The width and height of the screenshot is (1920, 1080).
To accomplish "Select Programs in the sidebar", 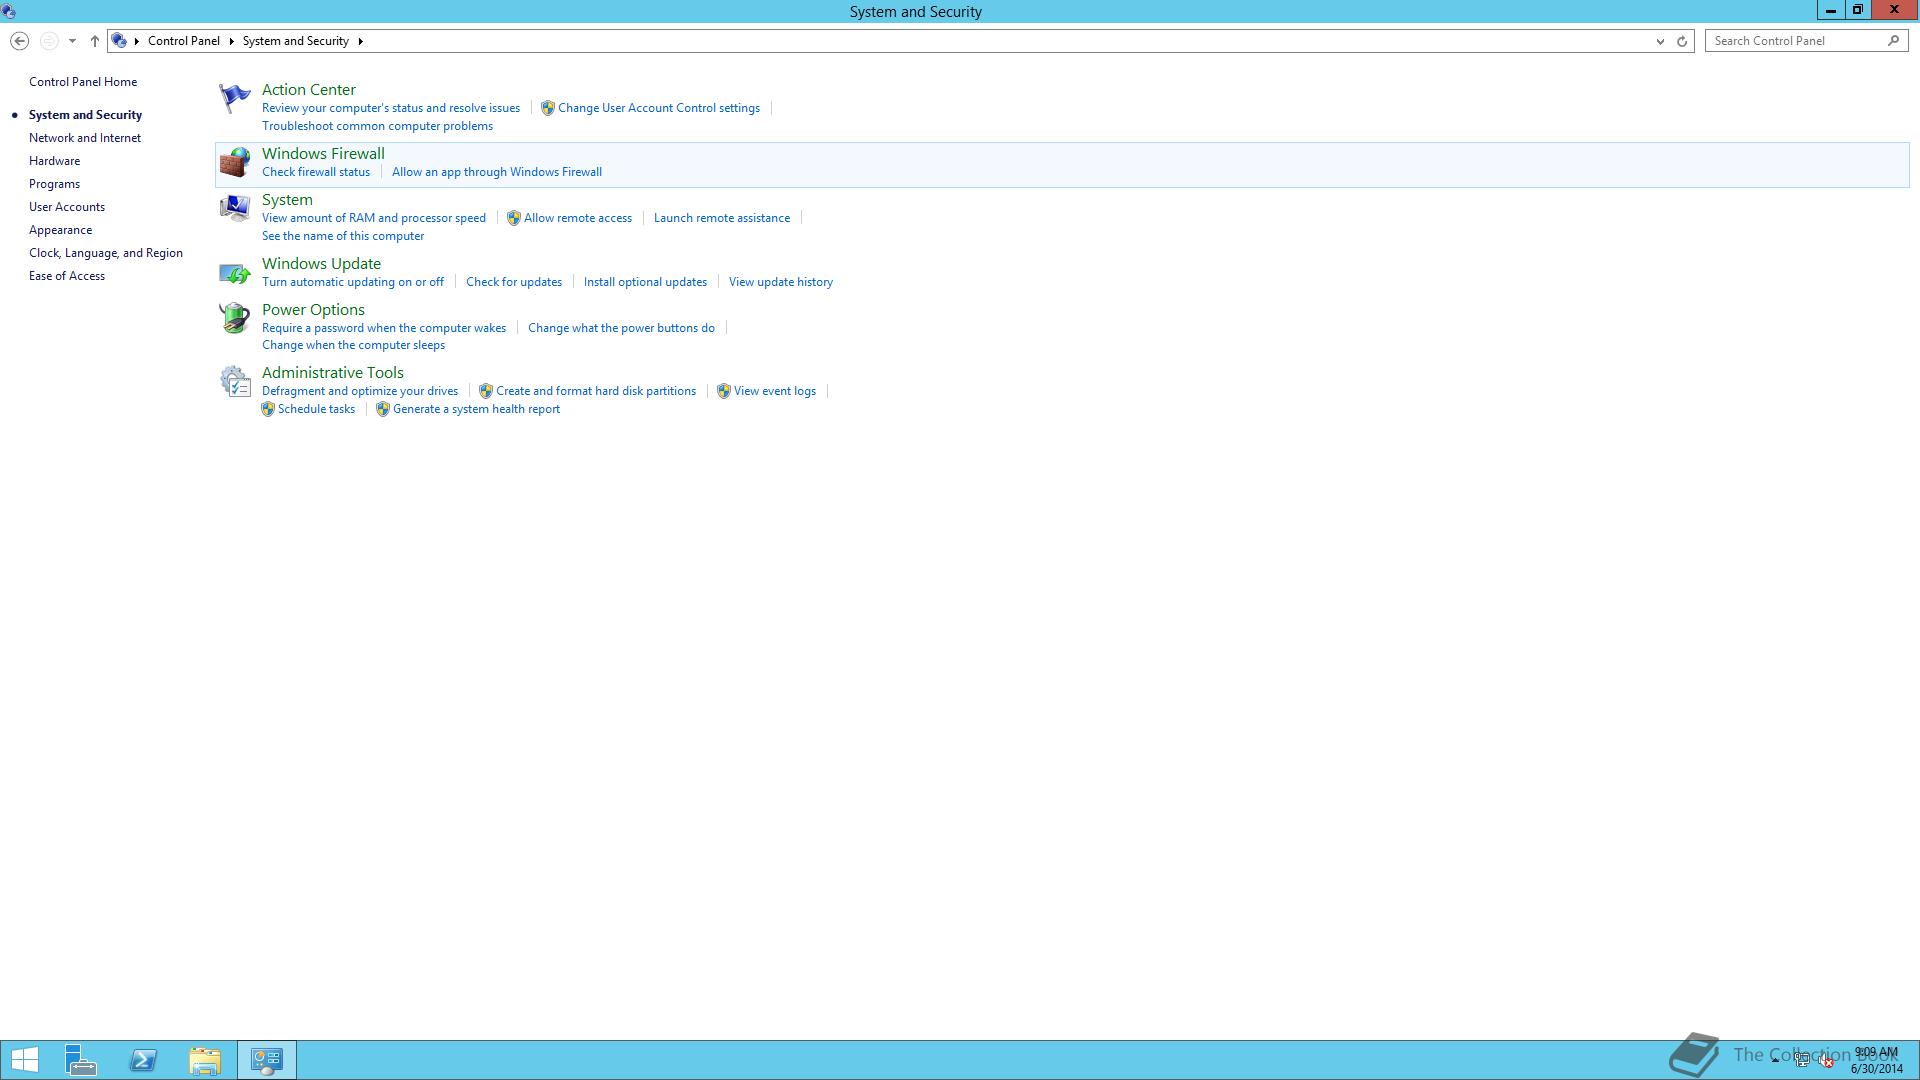I will (x=54, y=184).
